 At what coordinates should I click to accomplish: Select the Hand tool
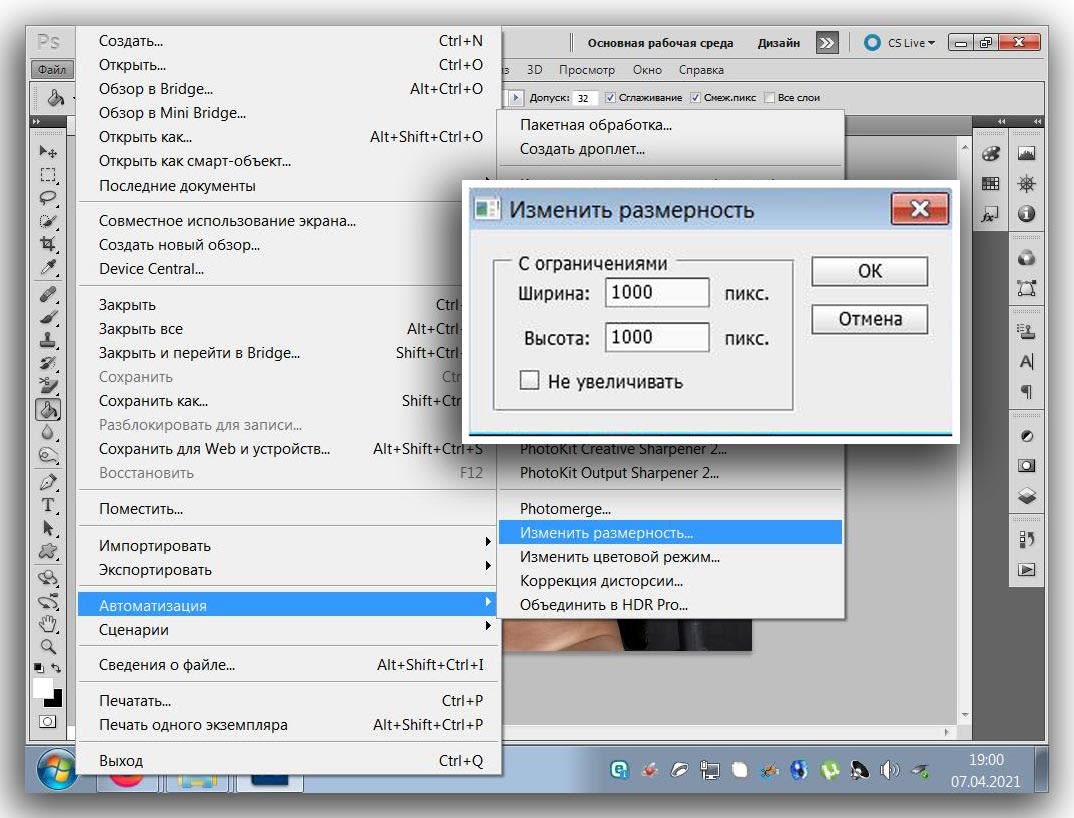click(47, 624)
